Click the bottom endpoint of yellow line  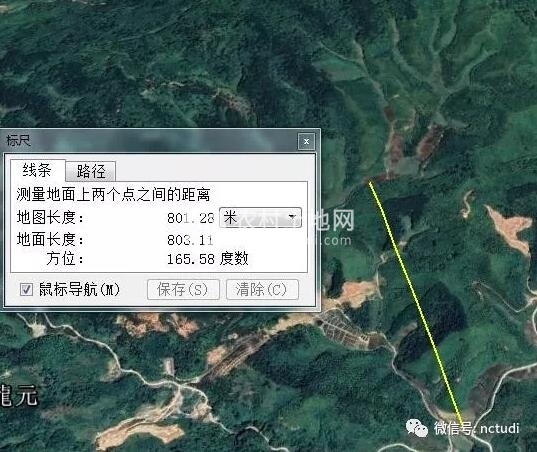pyautogui.click(x=462, y=424)
